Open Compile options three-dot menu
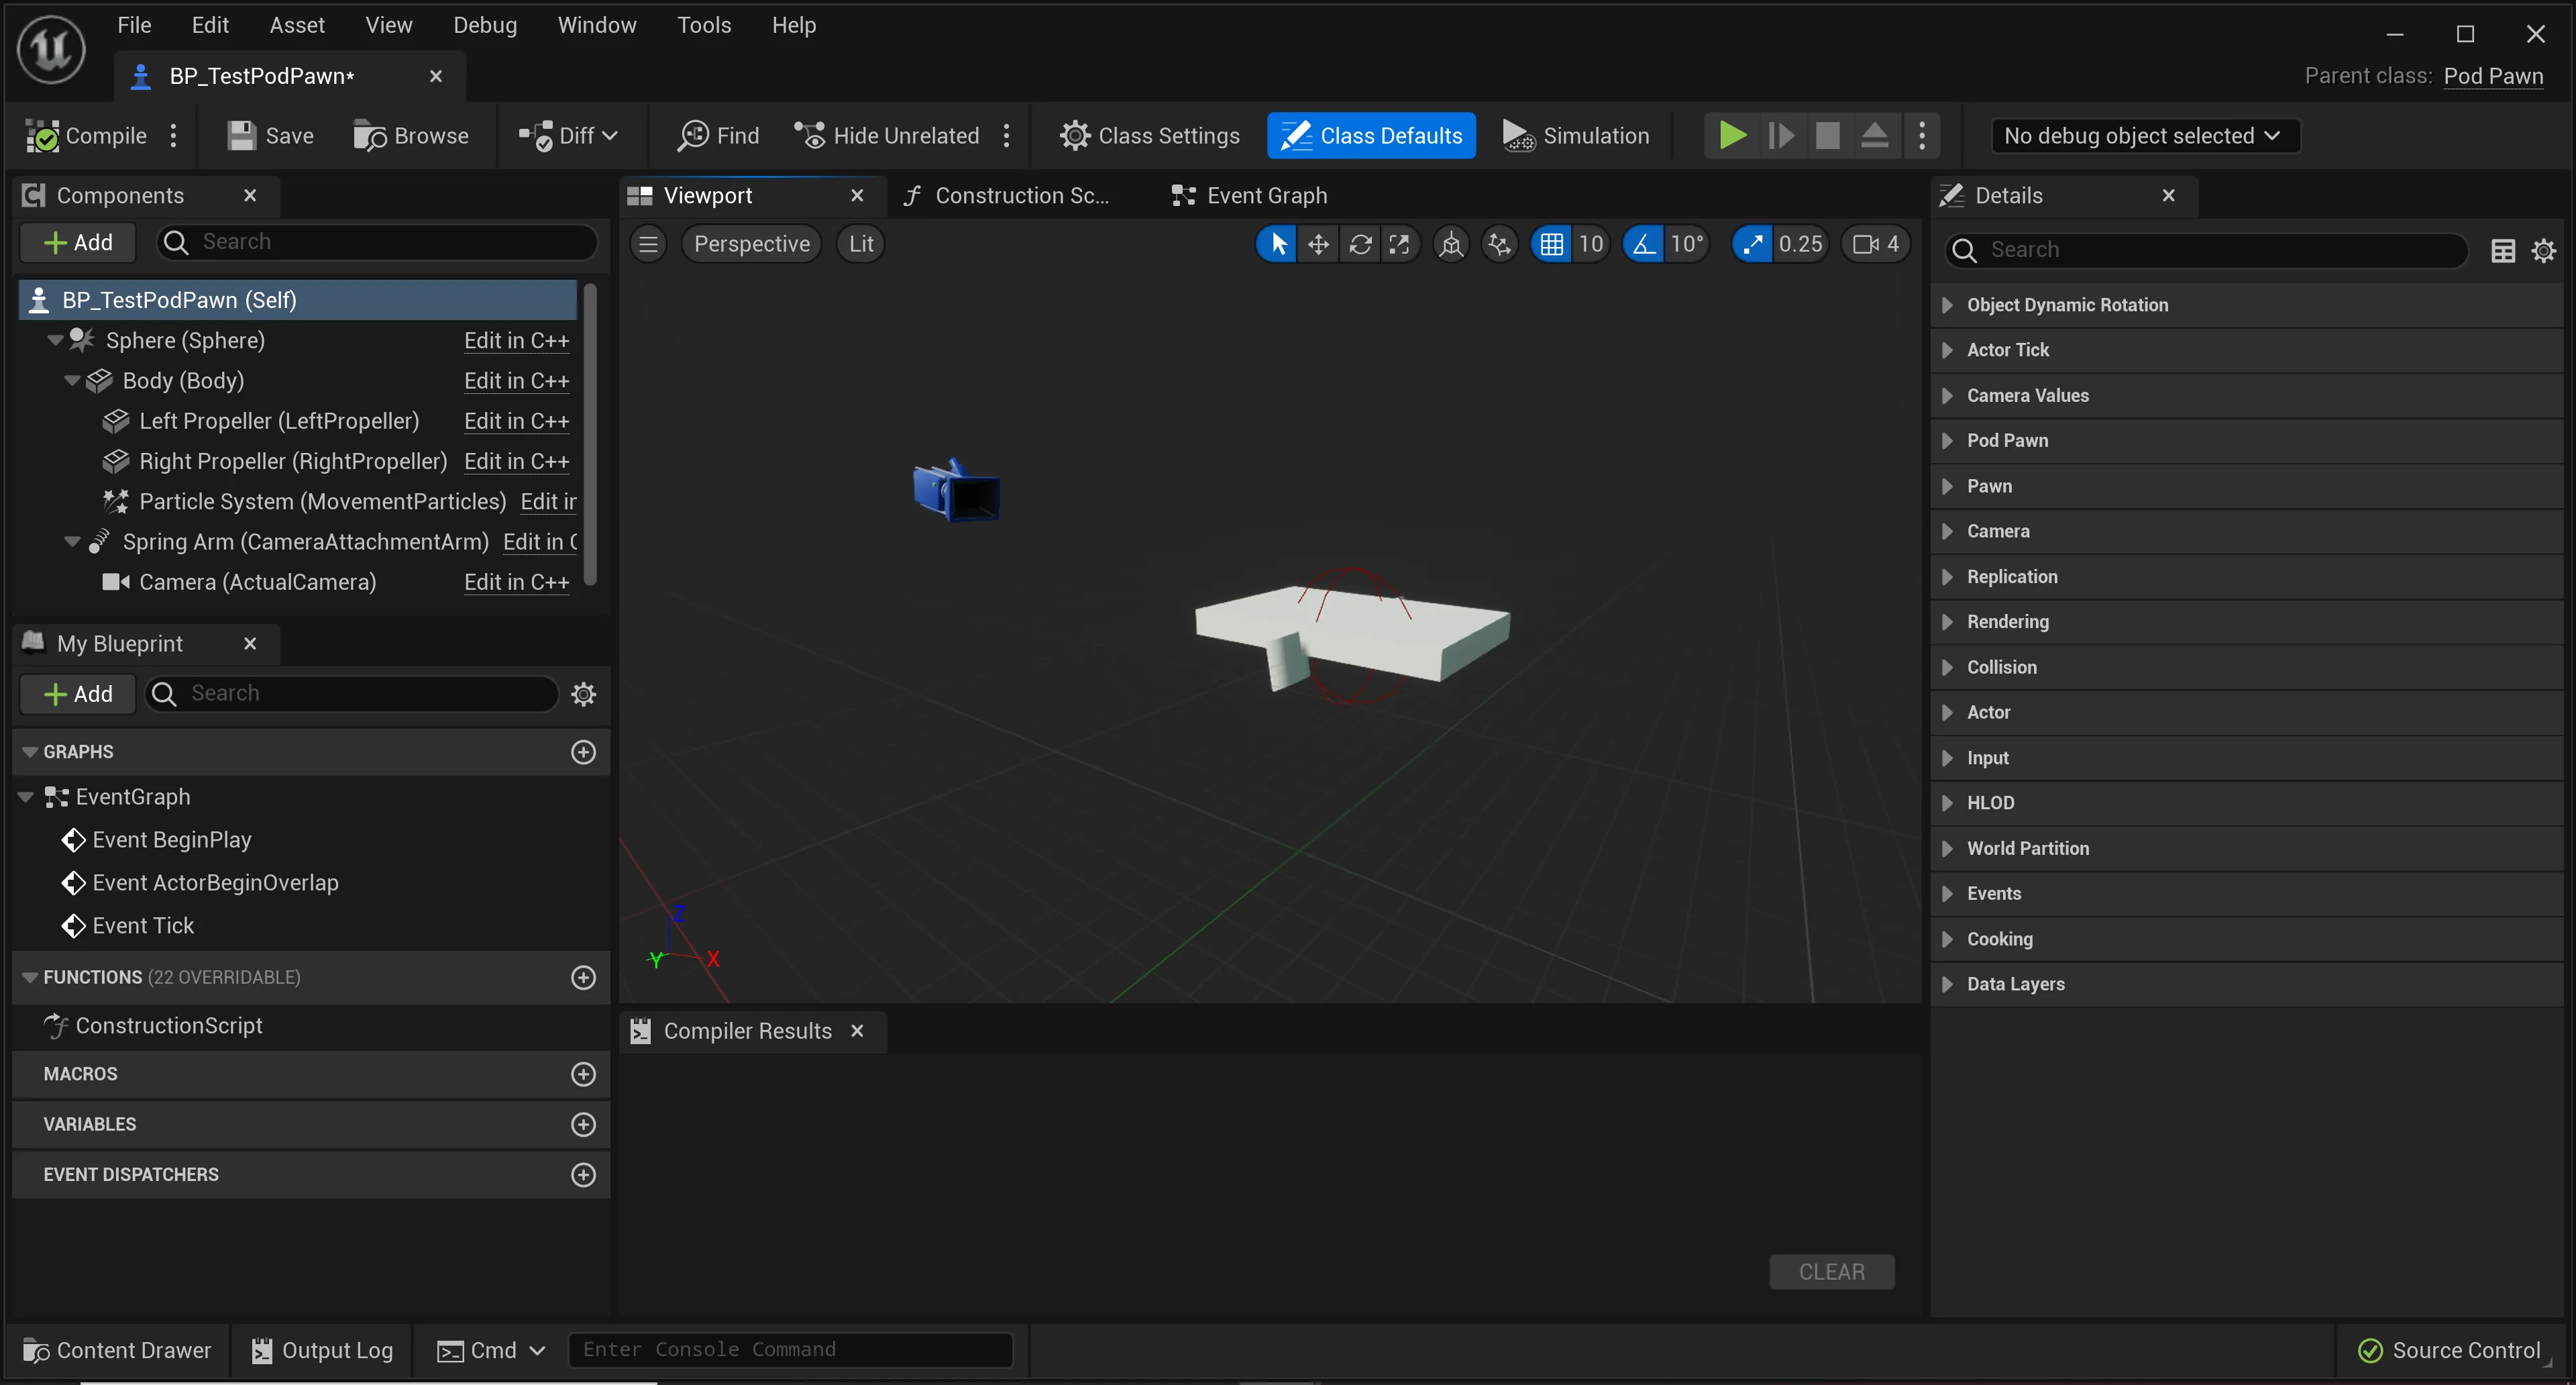The width and height of the screenshot is (2576, 1385). point(174,136)
